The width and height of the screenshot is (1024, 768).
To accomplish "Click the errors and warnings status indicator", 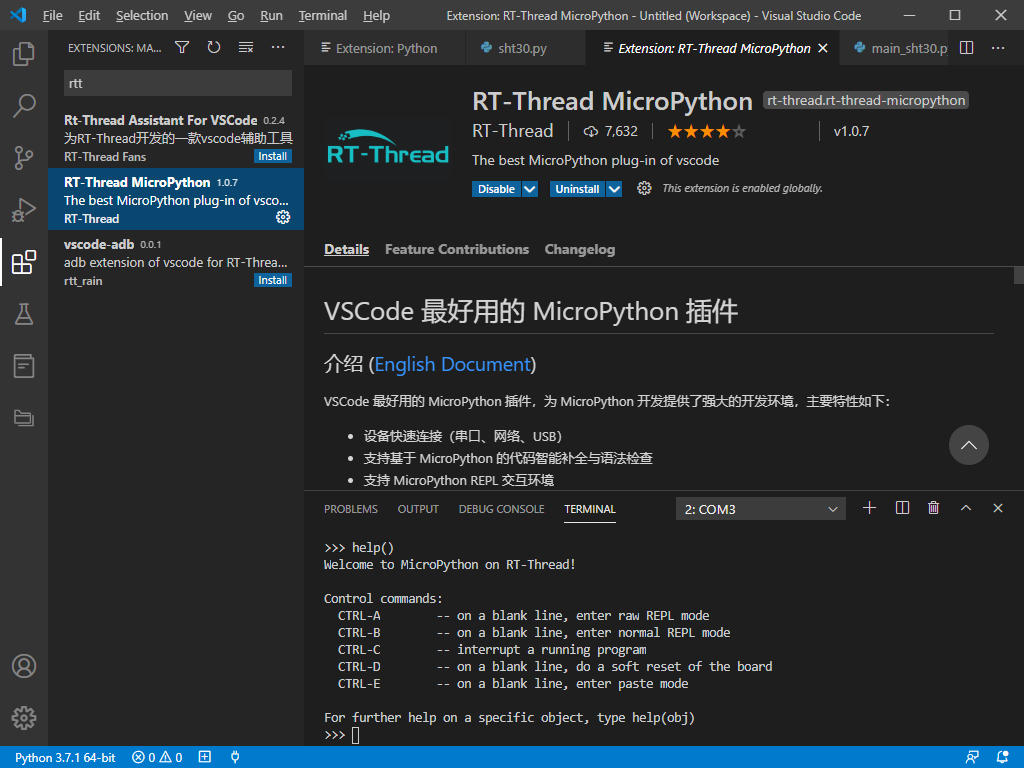I will [x=157, y=758].
